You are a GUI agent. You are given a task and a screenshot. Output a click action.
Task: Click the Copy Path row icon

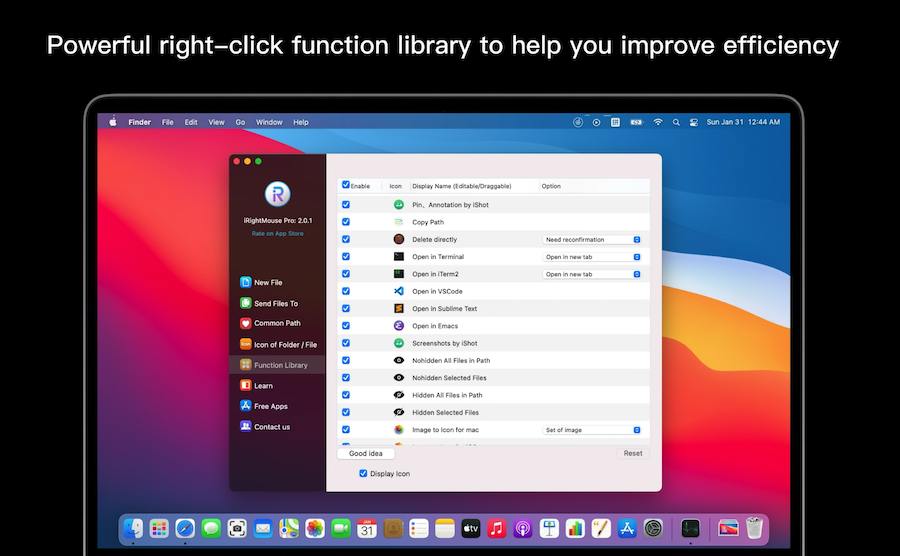pos(399,222)
